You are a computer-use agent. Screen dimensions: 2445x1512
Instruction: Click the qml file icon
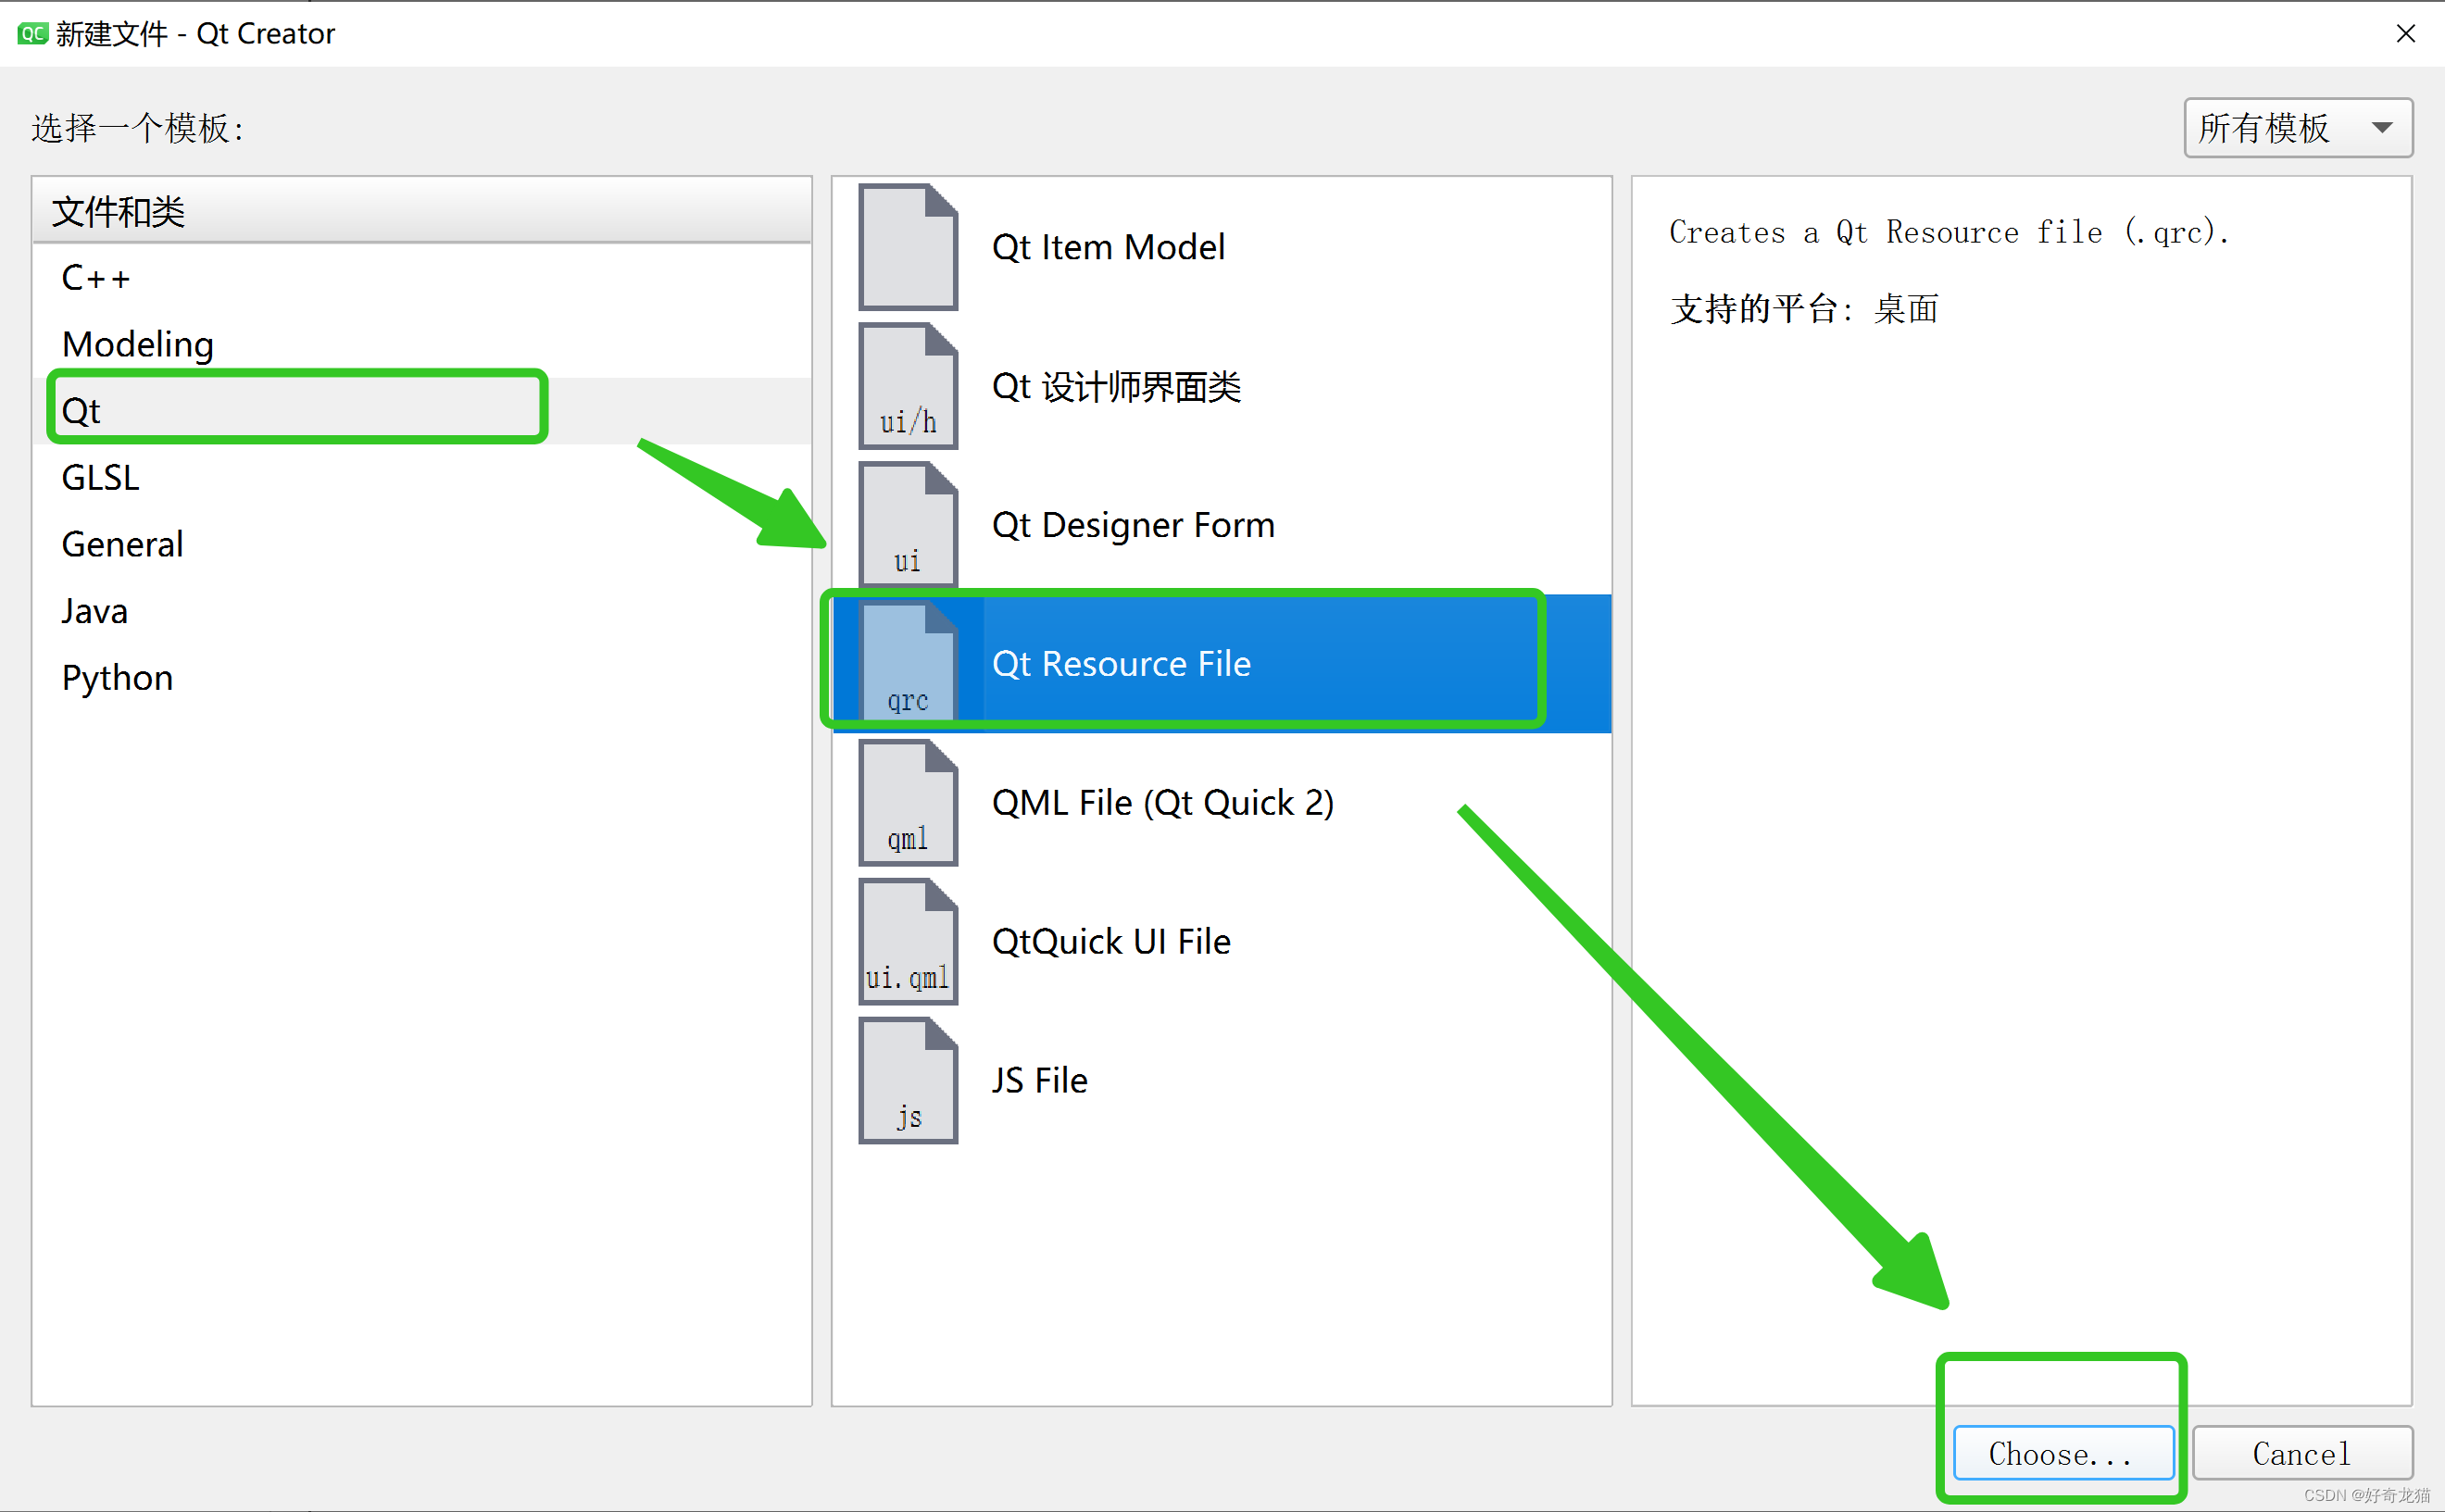tap(907, 802)
